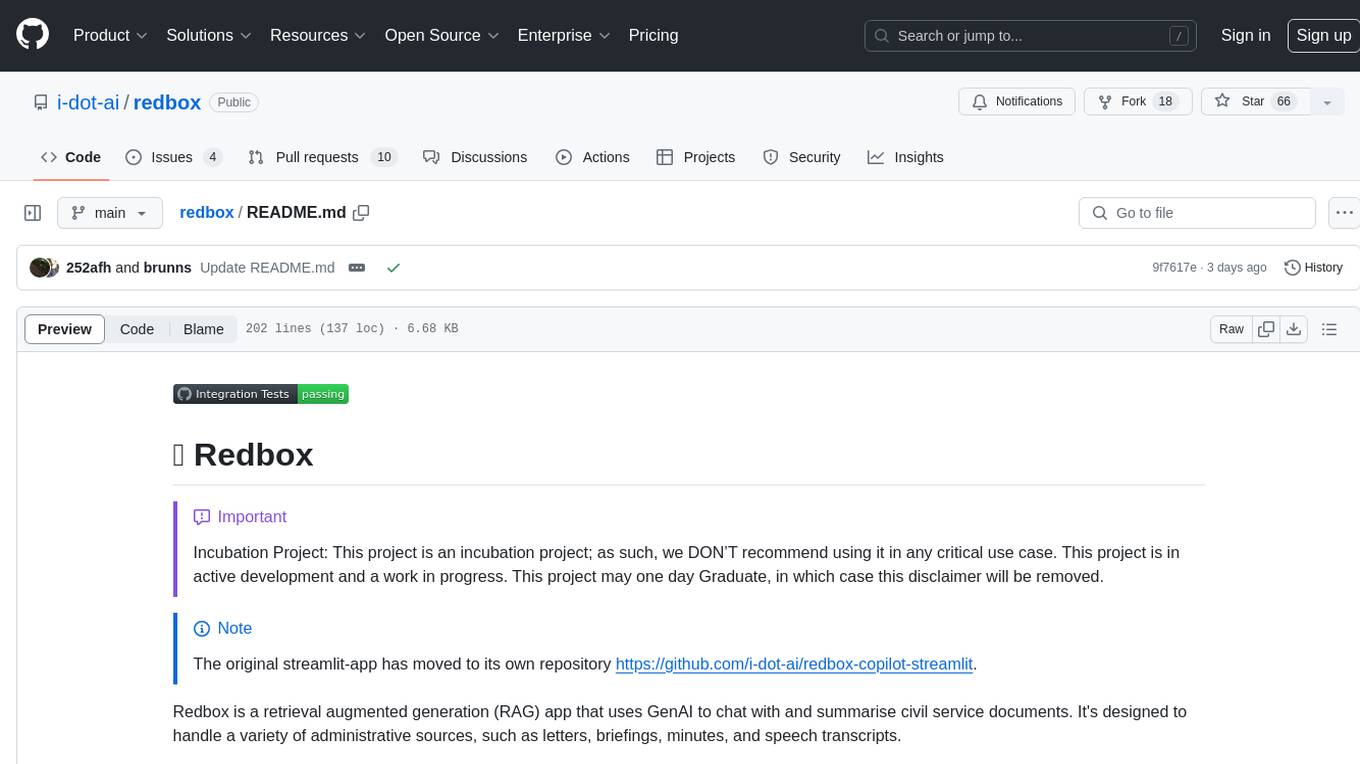Screen dimensions: 1360x764
Task: Open the document outline icon
Action: (x=1329, y=329)
